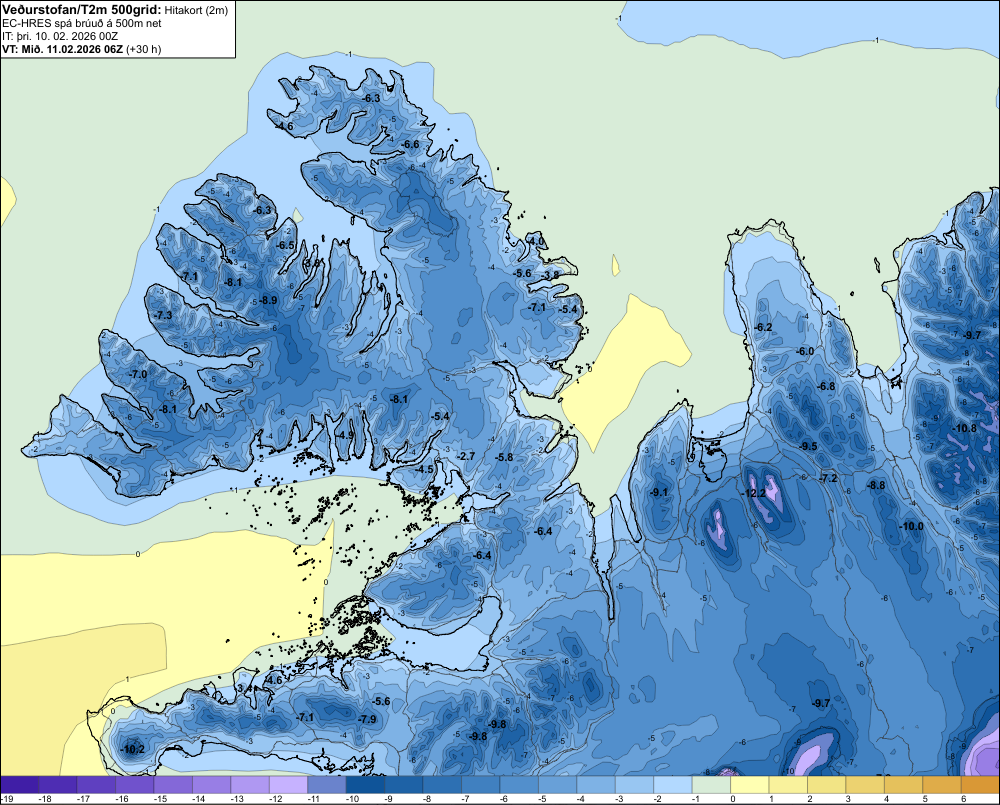Select the -5.8 temperature value

pos(504,457)
